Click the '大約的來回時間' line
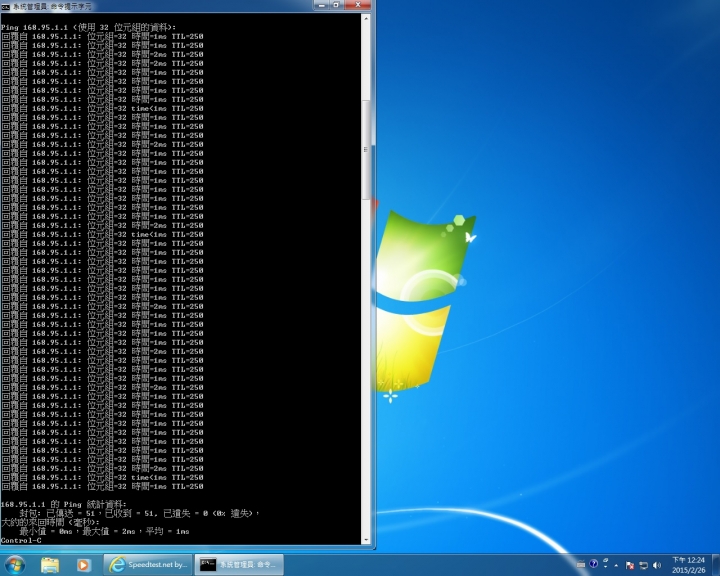This screenshot has height=576, width=720. click(50, 522)
